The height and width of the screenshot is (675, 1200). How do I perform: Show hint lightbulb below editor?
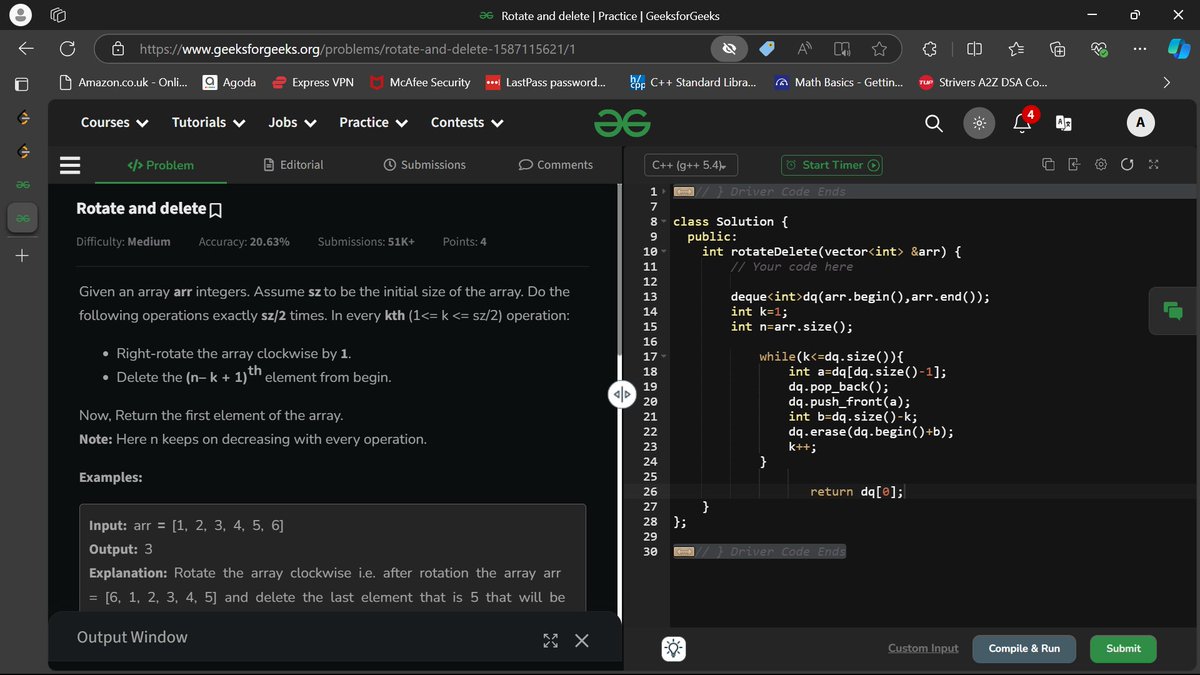coord(675,648)
